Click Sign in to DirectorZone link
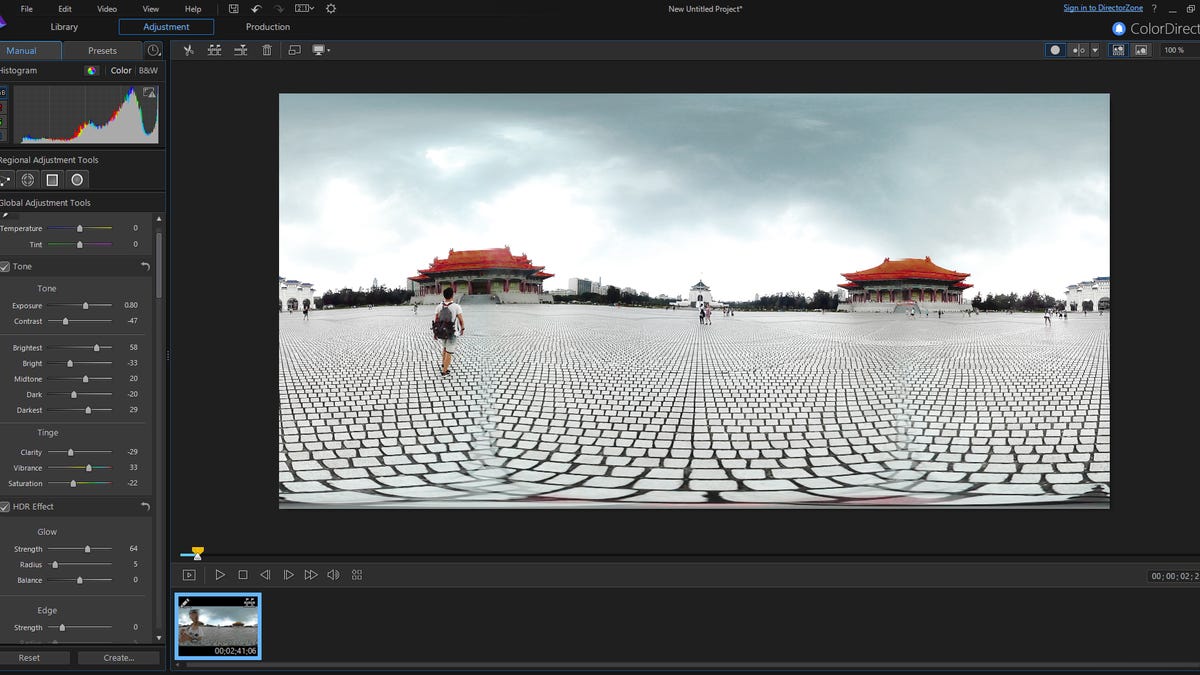The image size is (1200, 675). tap(1103, 8)
